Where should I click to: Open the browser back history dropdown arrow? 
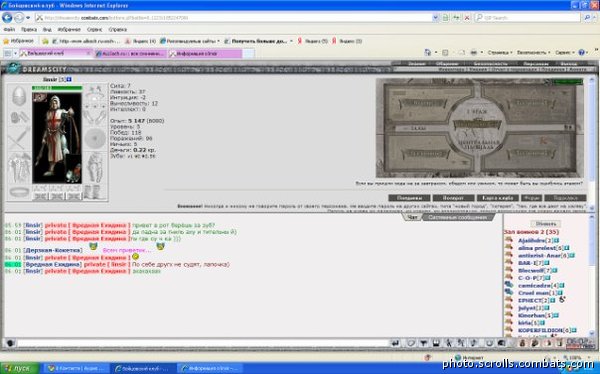28,18
